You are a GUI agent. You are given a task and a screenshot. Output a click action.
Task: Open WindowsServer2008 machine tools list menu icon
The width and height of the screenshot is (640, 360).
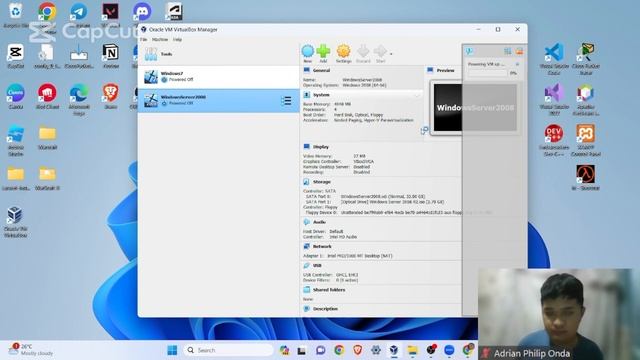[286, 101]
